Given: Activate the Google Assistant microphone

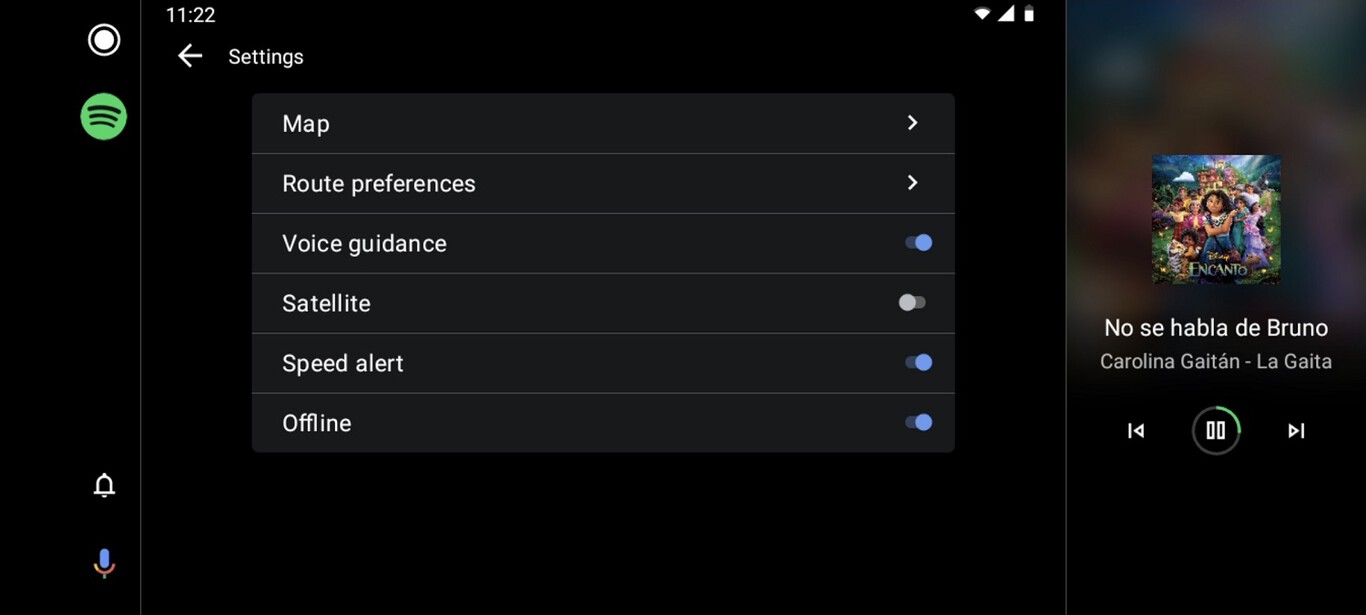Looking at the screenshot, I should pos(104,563).
